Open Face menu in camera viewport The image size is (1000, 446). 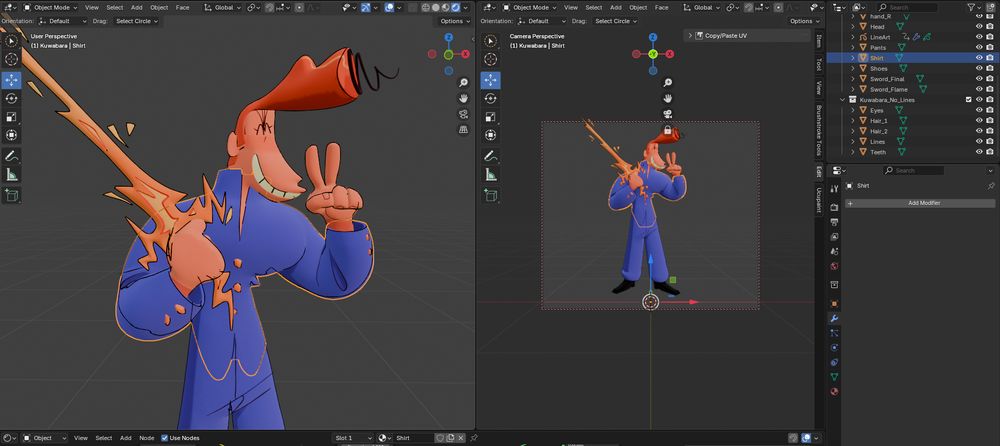[x=661, y=8]
